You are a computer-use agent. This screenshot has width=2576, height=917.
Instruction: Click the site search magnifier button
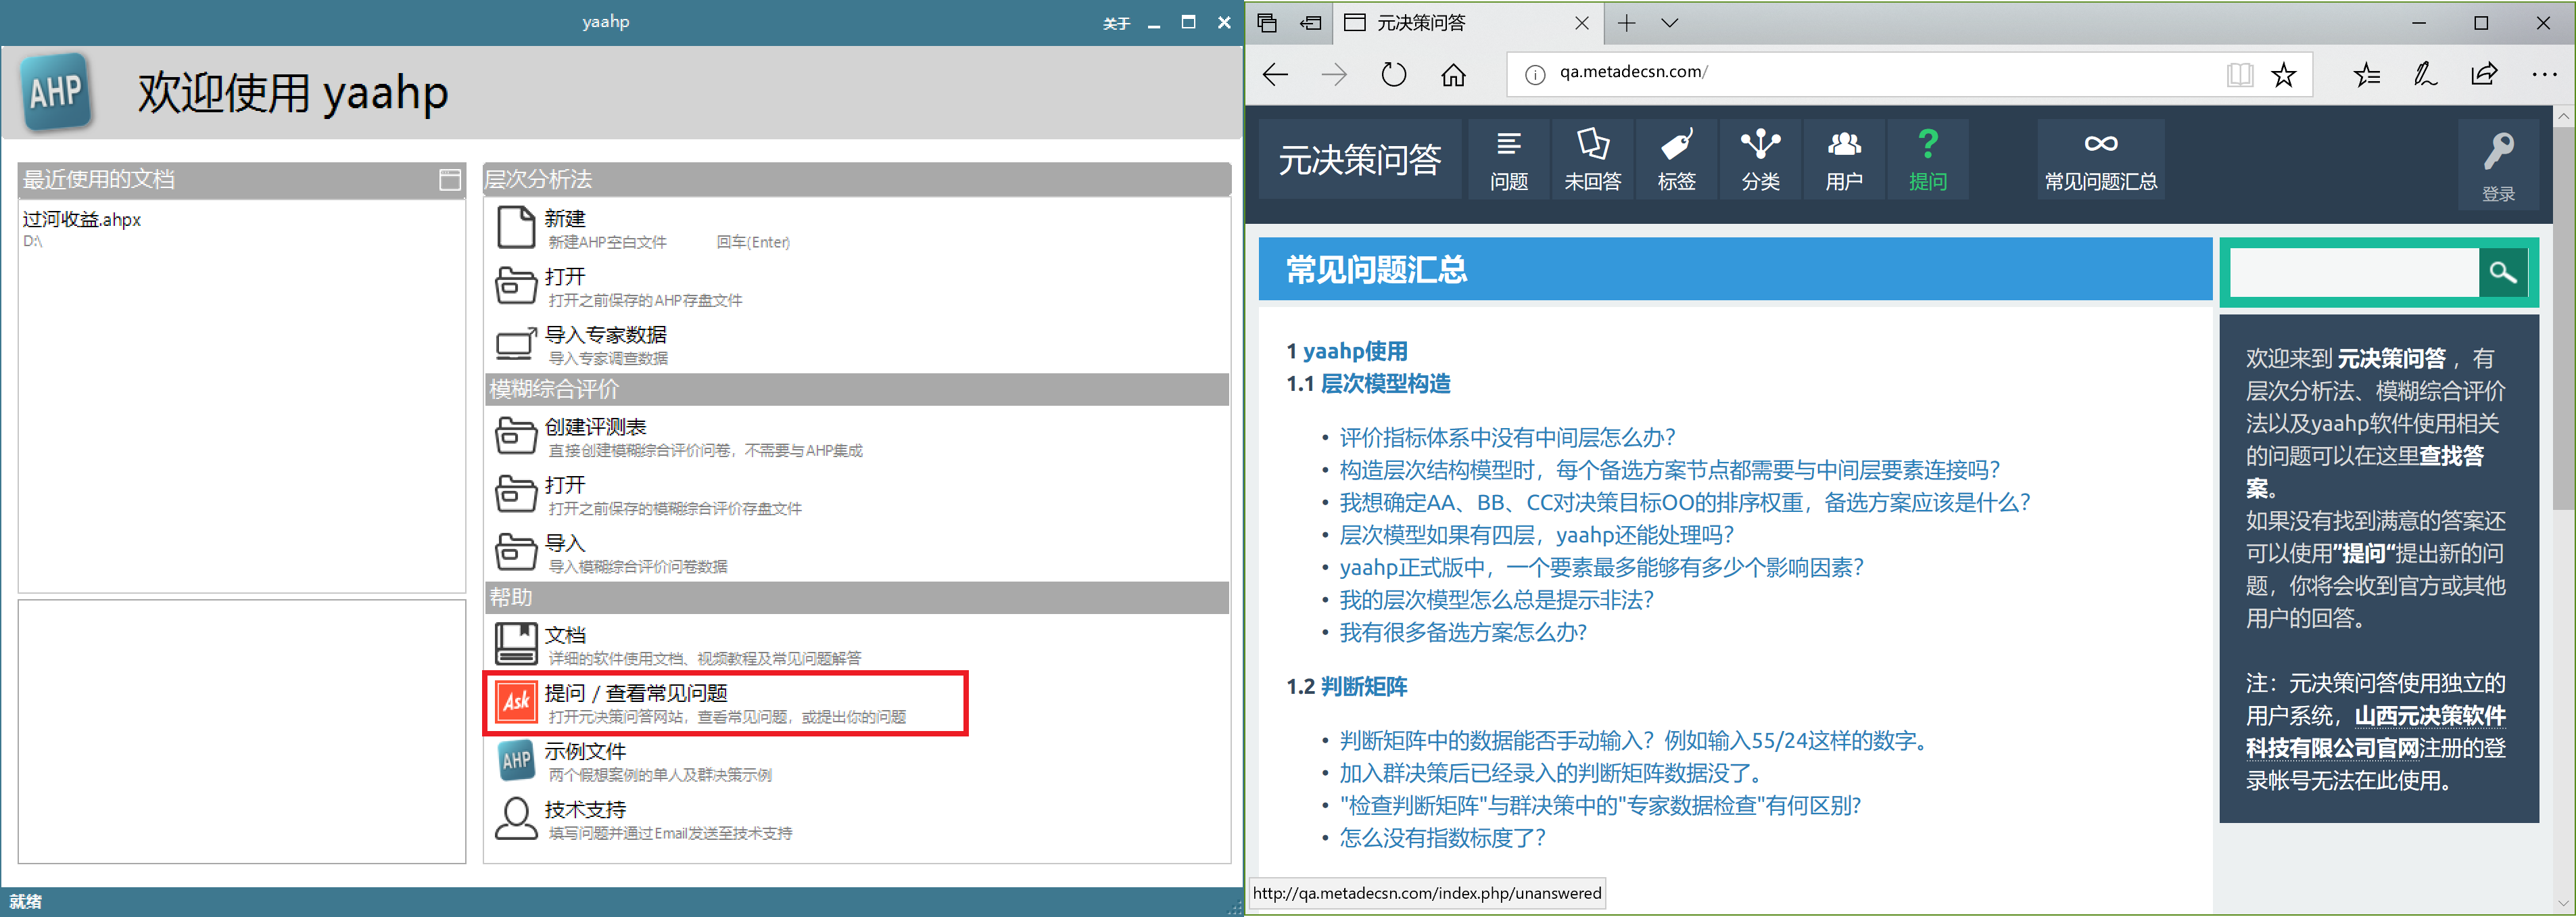pyautogui.click(x=2503, y=272)
